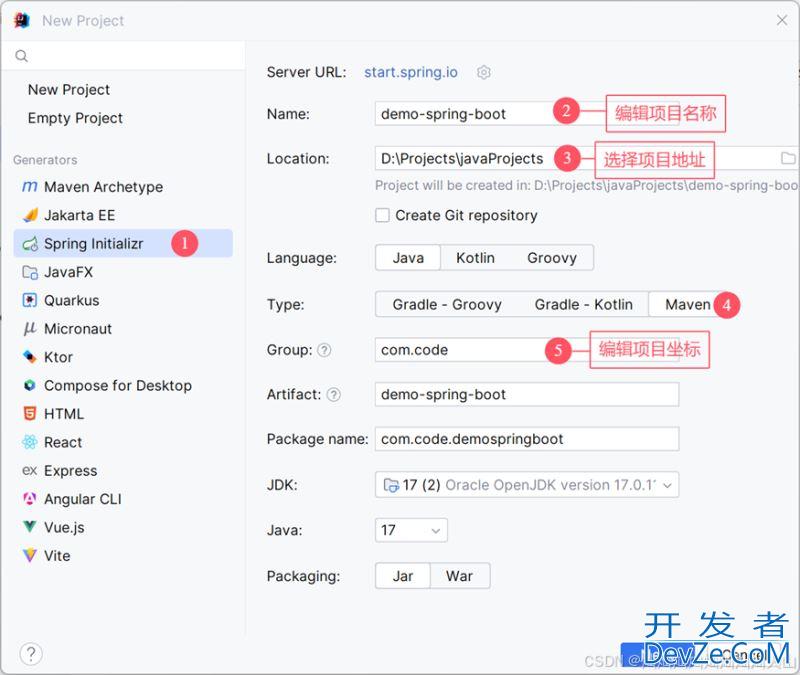Image resolution: width=800 pixels, height=675 pixels.
Task: Open the start.spring.io server link
Action: (411, 72)
